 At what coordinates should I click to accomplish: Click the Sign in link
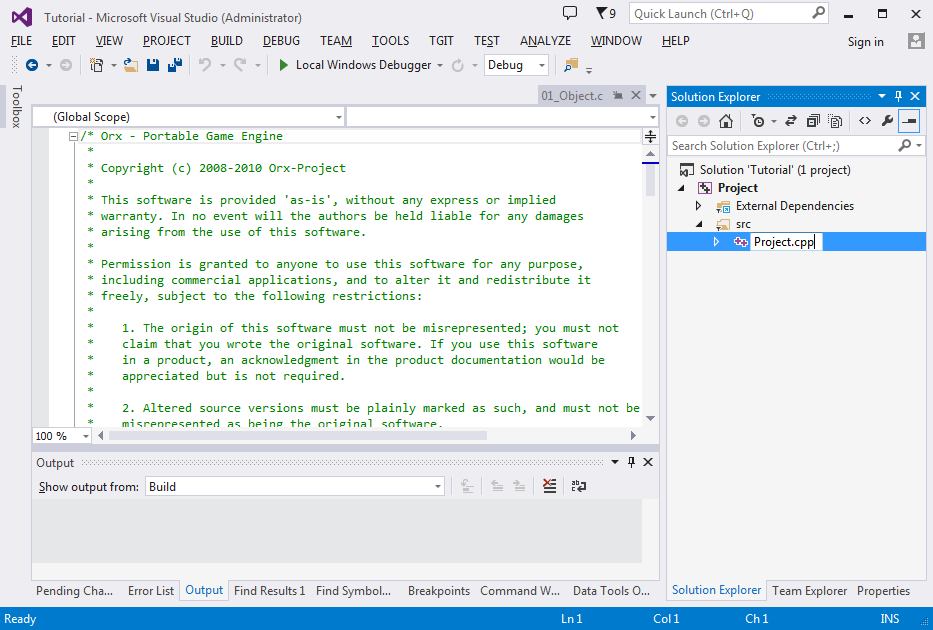[866, 42]
